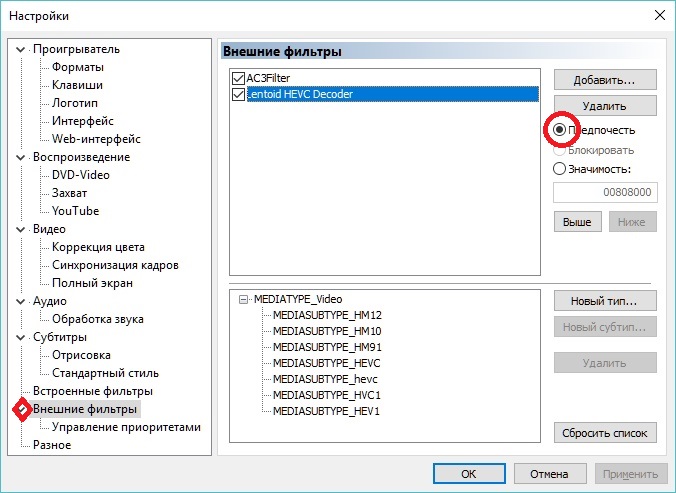This screenshot has width=676, height=493.
Task: Open the Встроенные фильтры page
Action: (93, 391)
